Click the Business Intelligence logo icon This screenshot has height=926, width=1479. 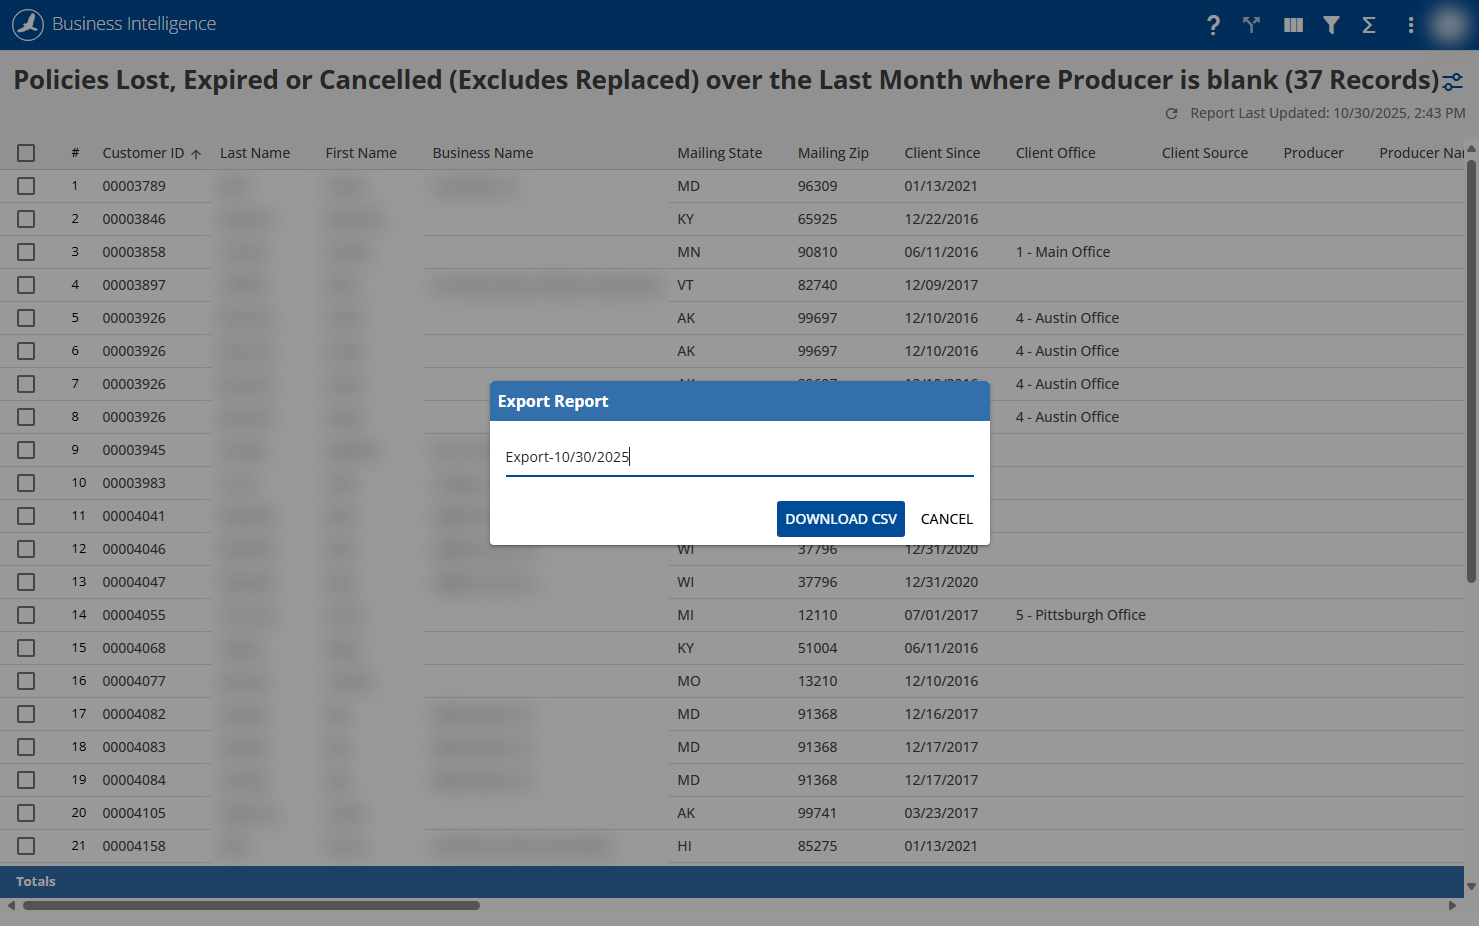coord(28,24)
